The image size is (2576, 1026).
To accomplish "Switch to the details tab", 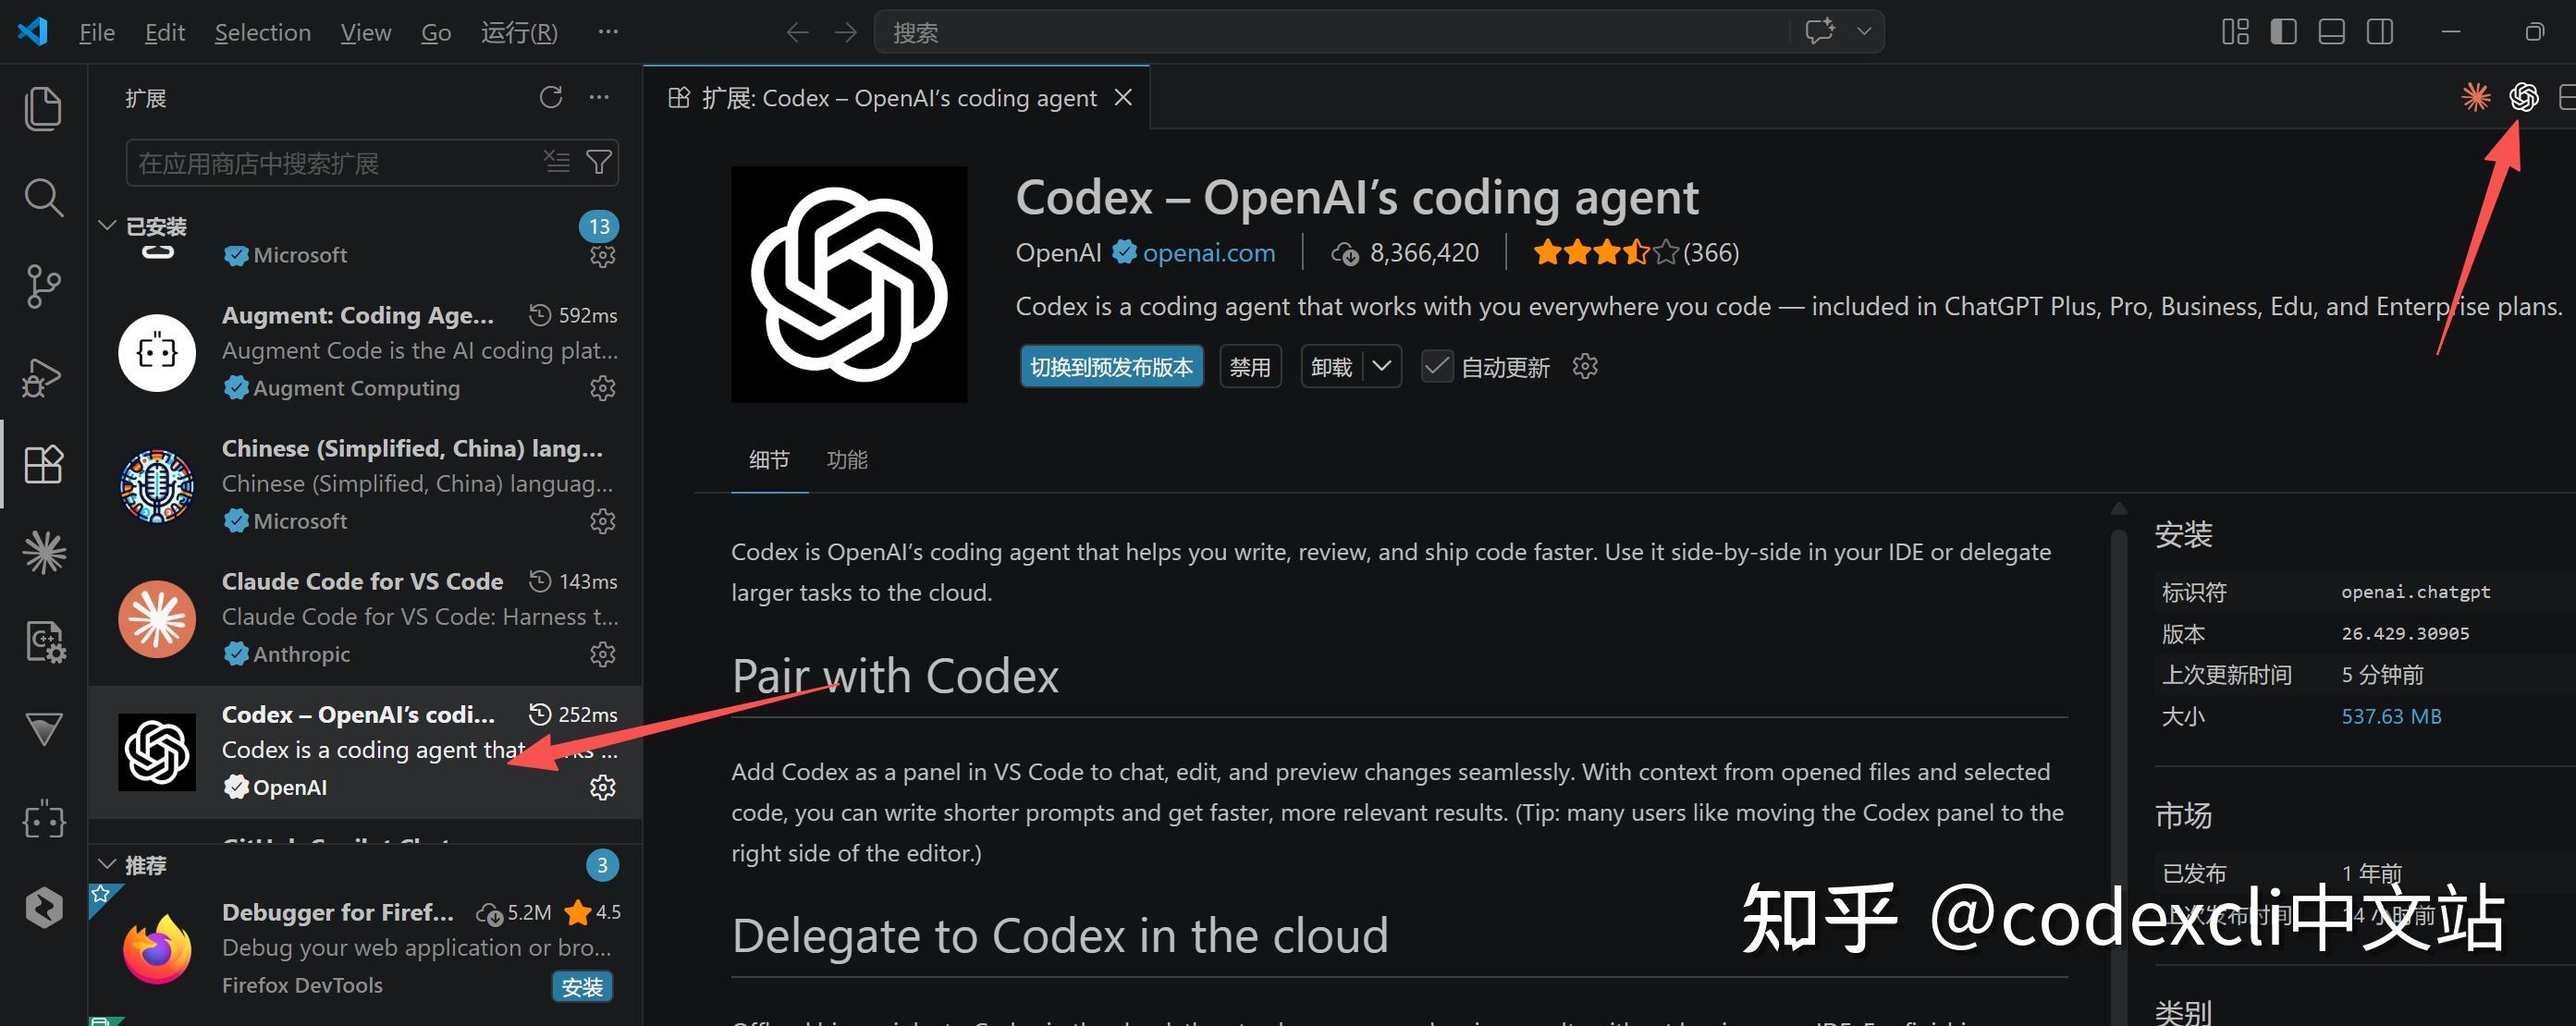I will coord(769,460).
